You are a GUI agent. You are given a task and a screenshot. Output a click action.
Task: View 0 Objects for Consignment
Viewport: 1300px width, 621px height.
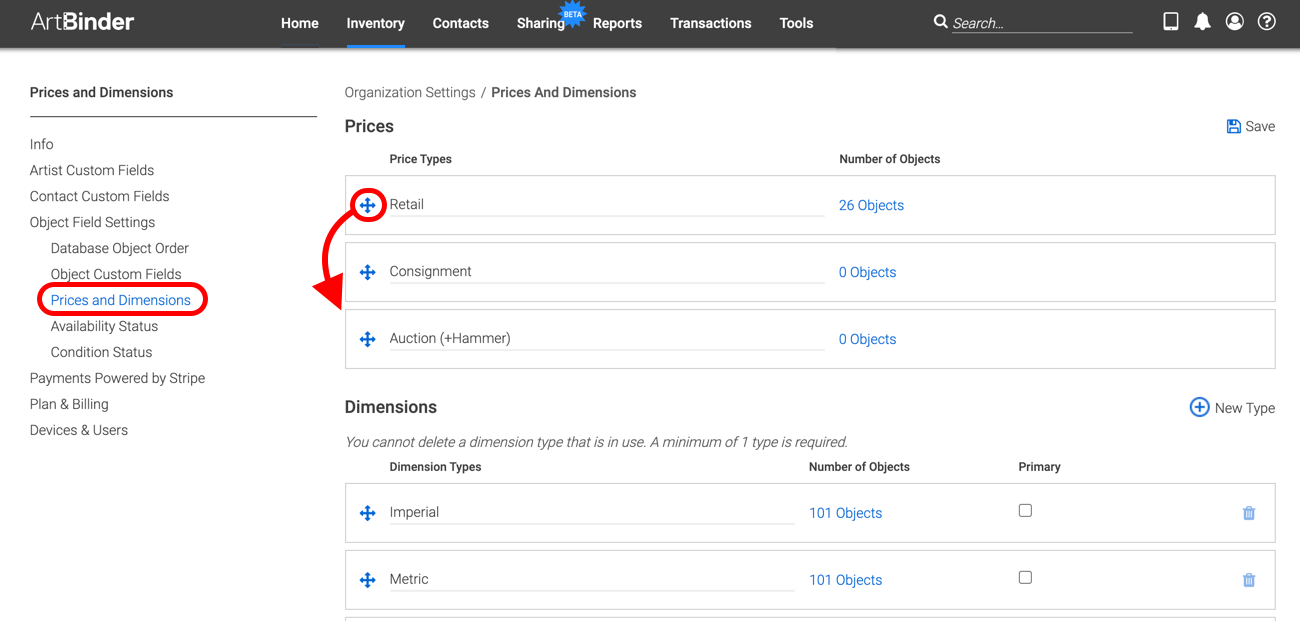pos(867,272)
